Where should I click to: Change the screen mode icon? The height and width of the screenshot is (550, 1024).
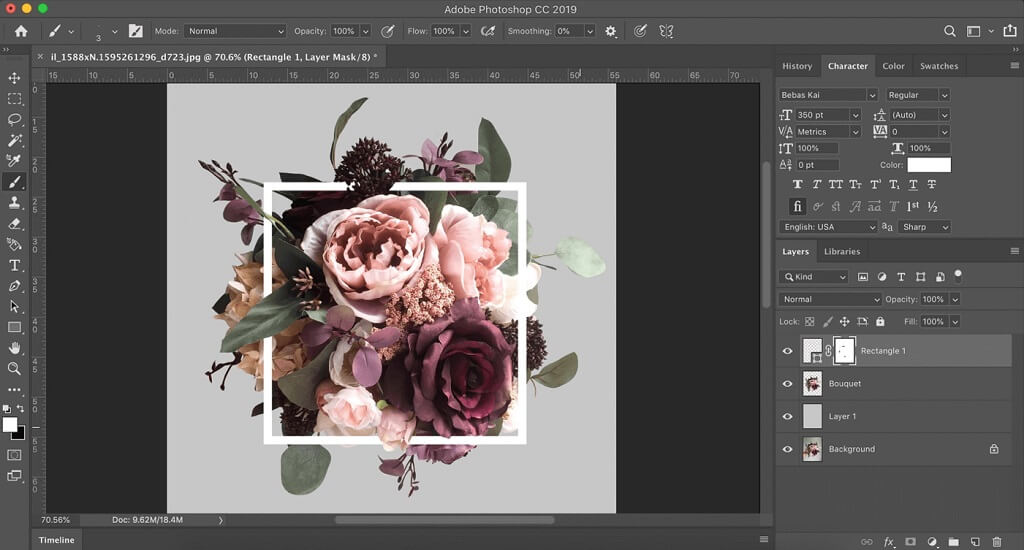[x=14, y=476]
